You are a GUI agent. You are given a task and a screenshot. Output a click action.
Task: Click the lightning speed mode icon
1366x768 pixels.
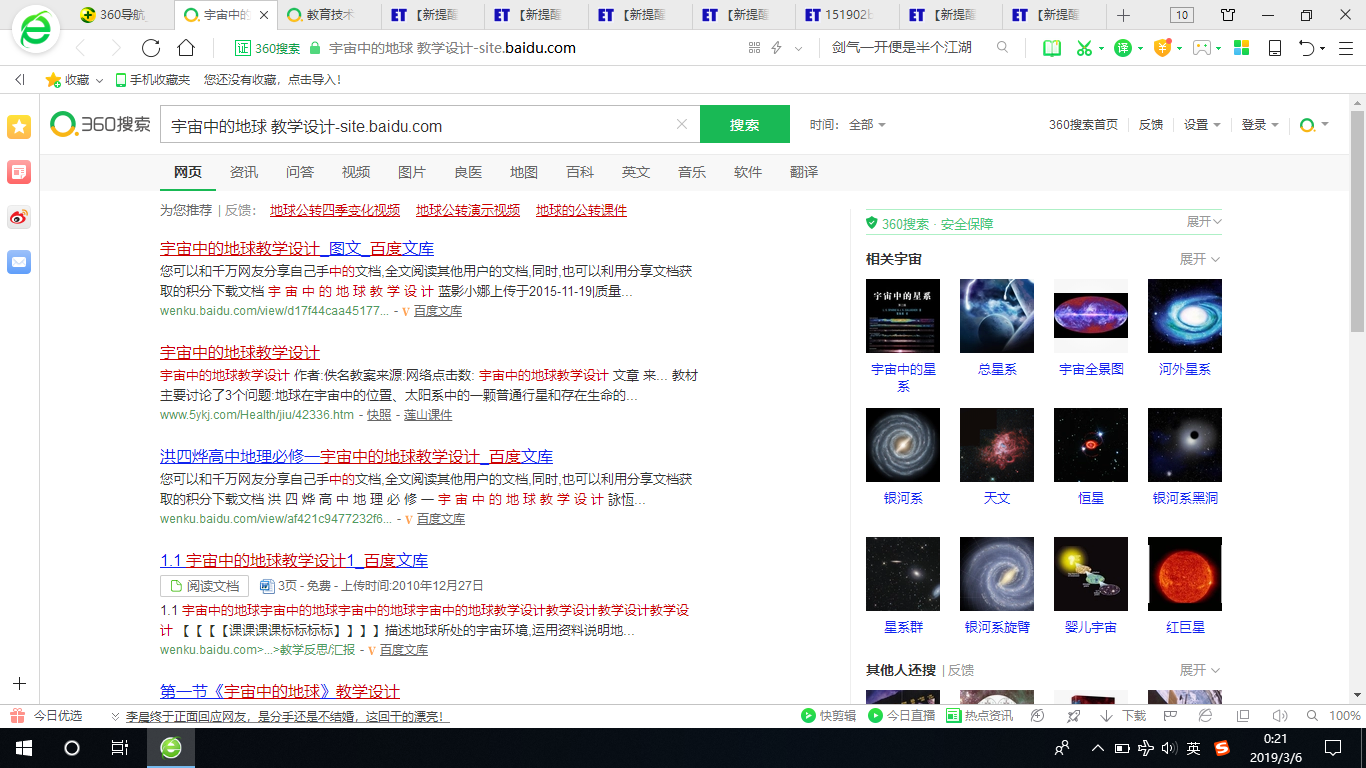(776, 48)
